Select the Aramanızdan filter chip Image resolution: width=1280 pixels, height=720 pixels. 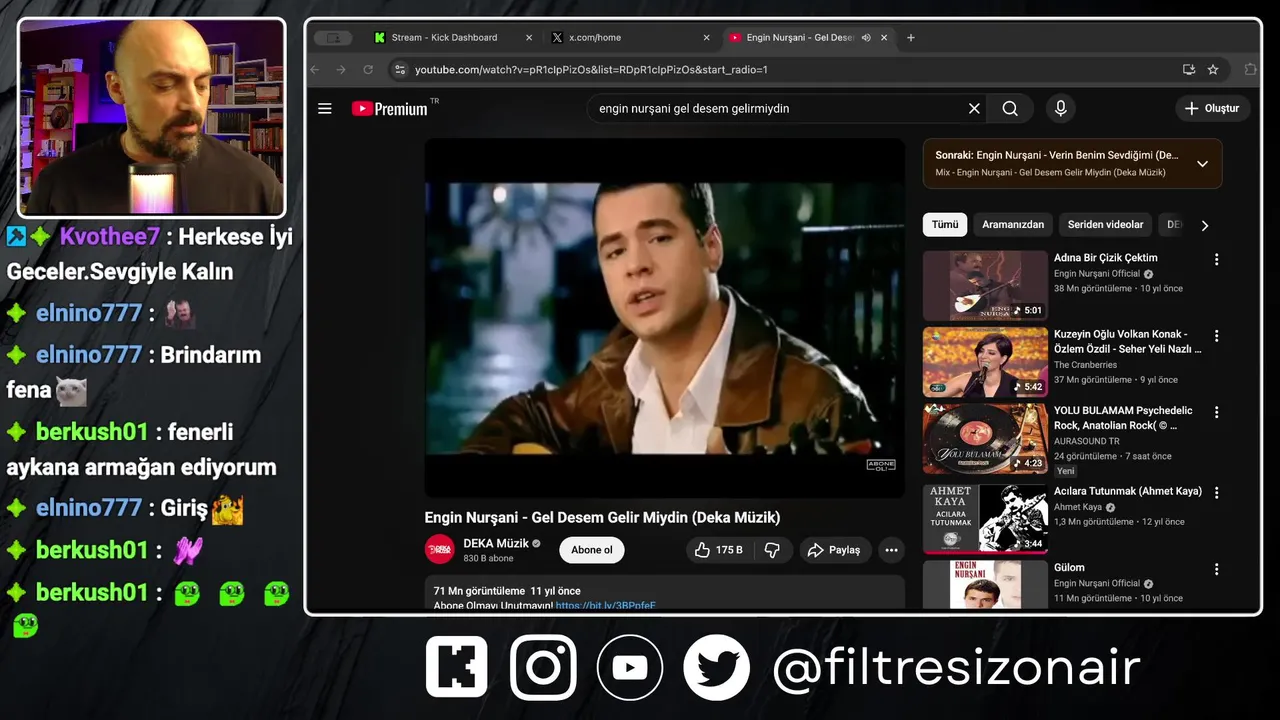[x=1012, y=225]
